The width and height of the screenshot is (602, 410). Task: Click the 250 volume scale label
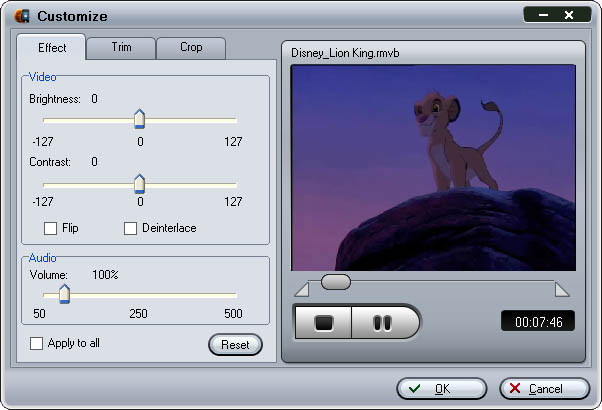(138, 314)
